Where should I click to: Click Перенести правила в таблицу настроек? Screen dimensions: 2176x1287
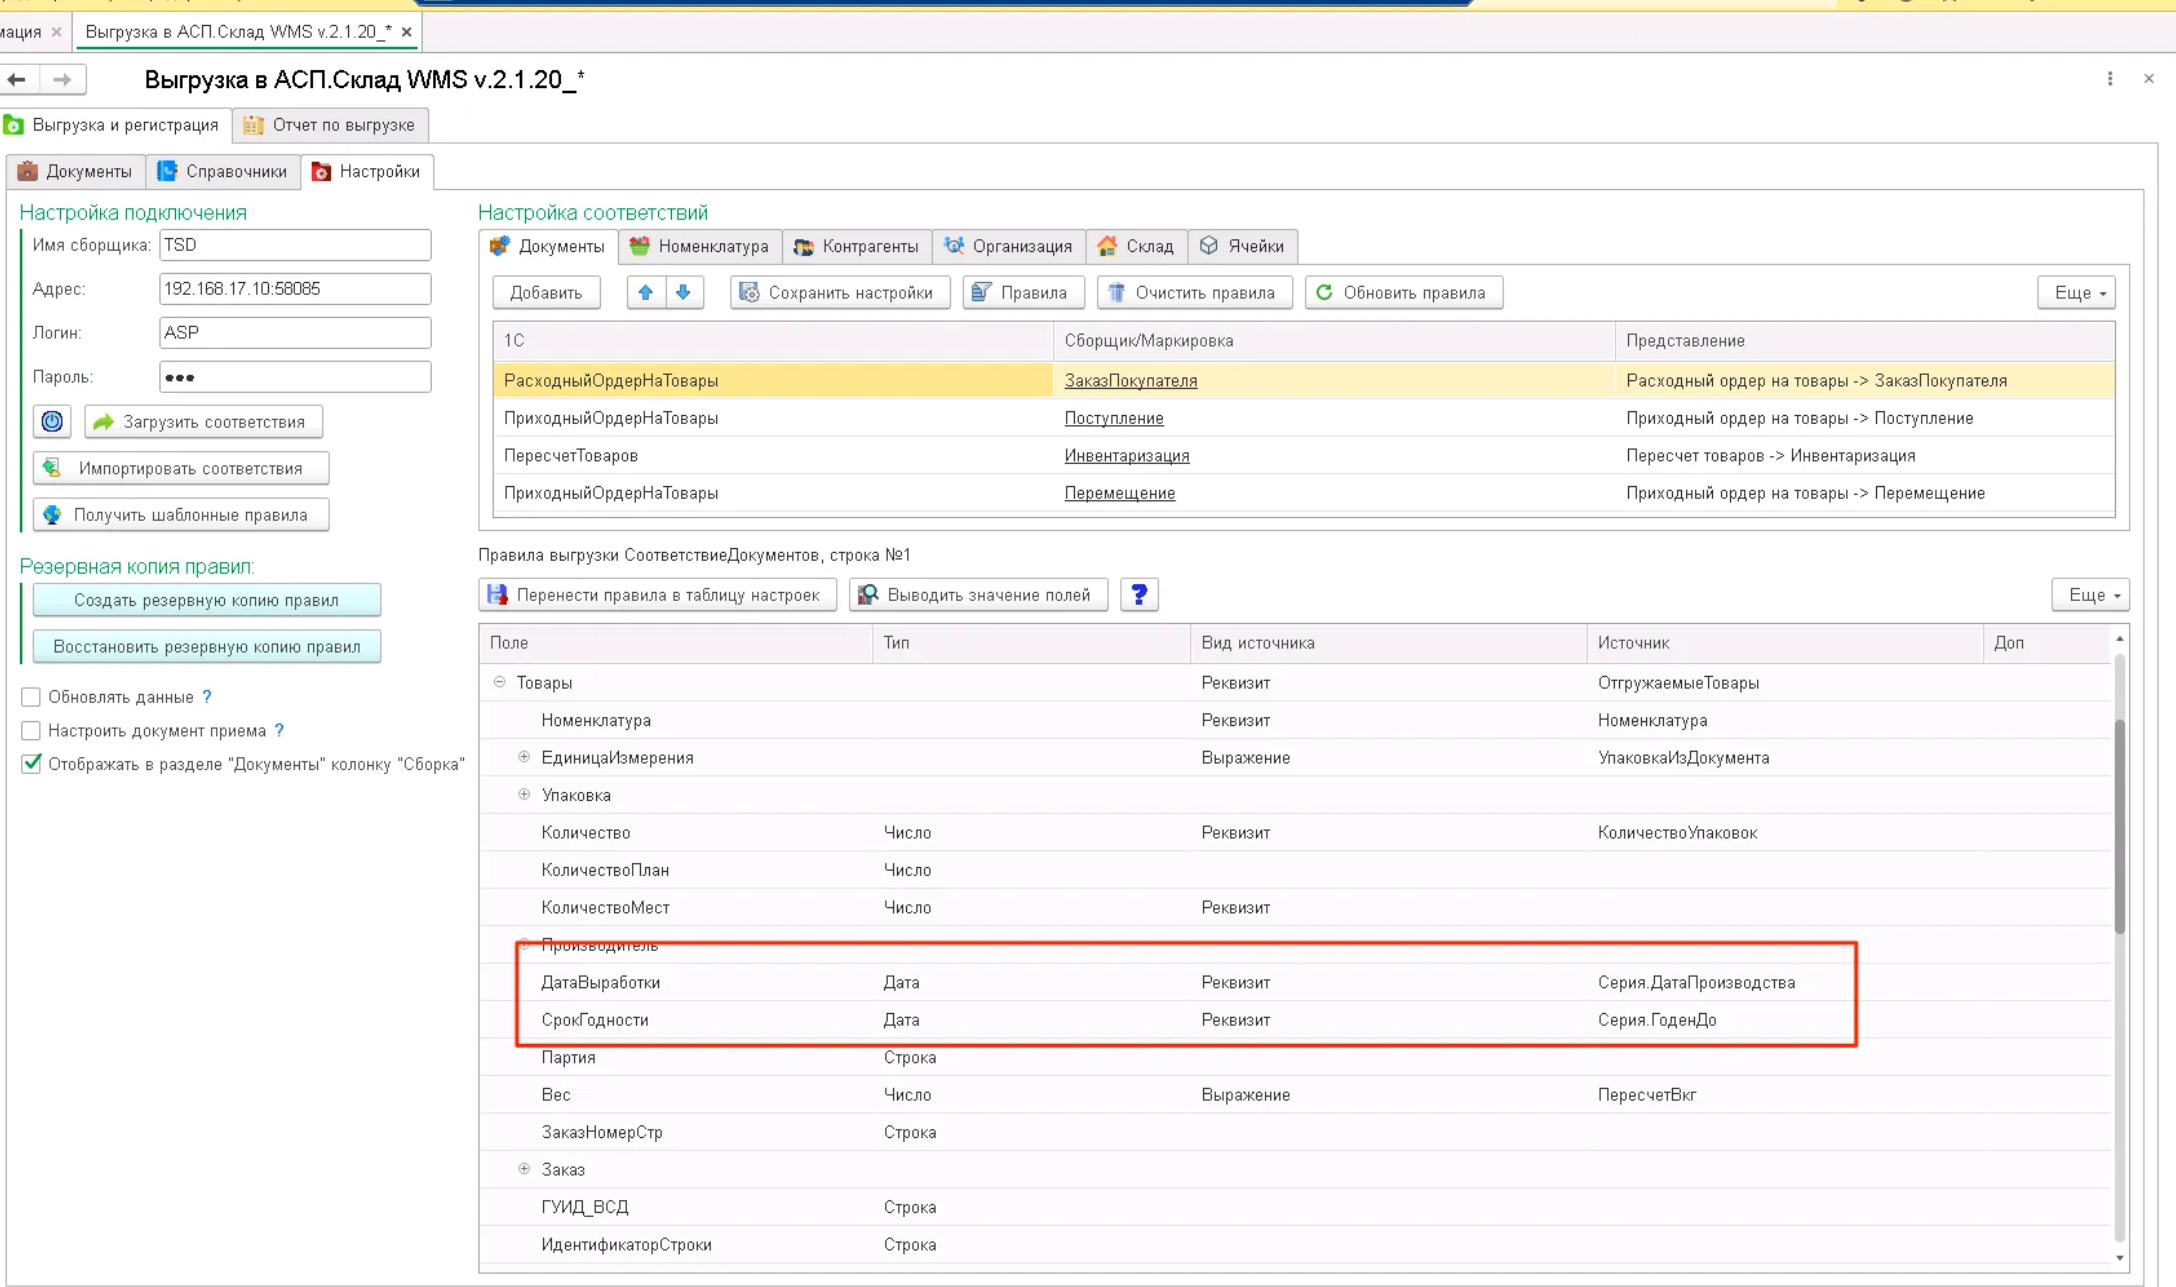pos(657,595)
